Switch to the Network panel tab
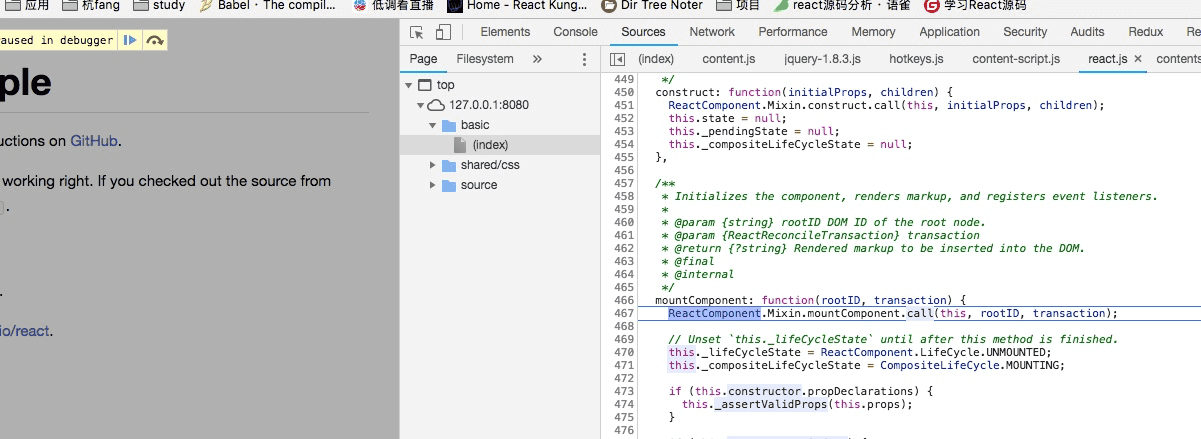Viewport: 1201px width, 439px height. [x=712, y=32]
